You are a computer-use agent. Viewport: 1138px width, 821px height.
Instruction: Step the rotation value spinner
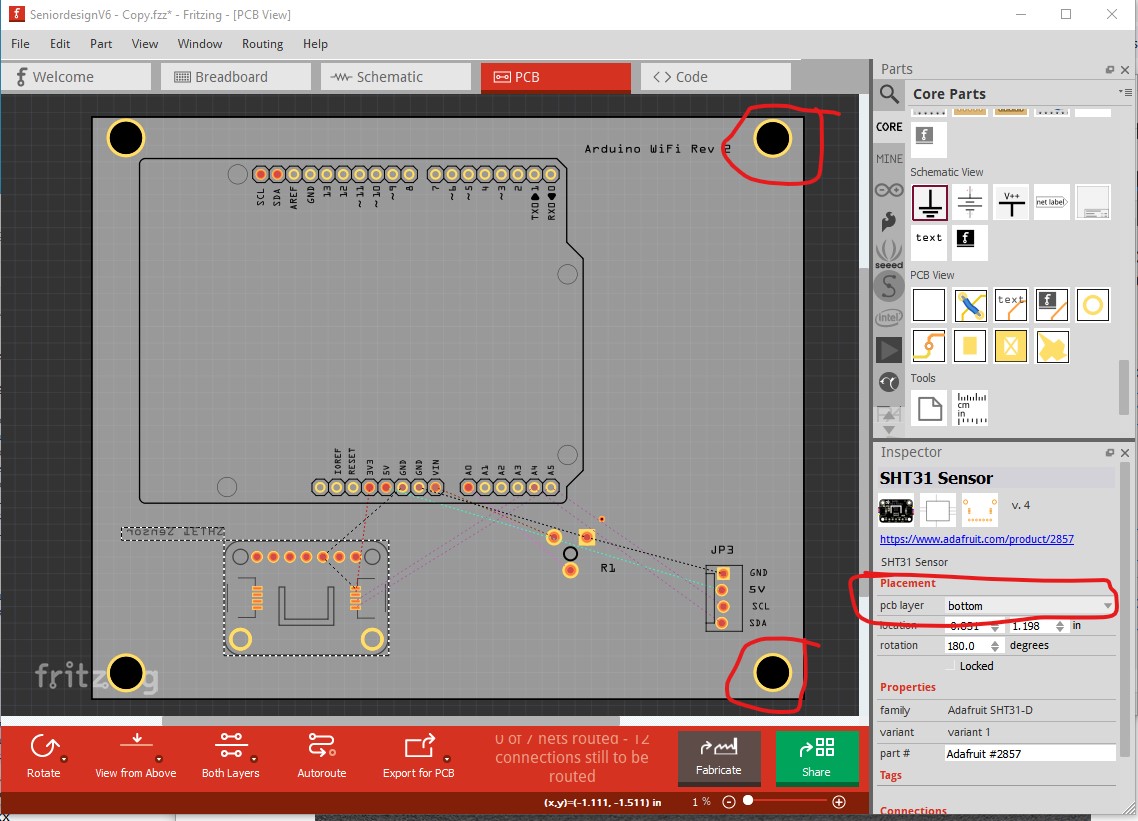coord(995,645)
